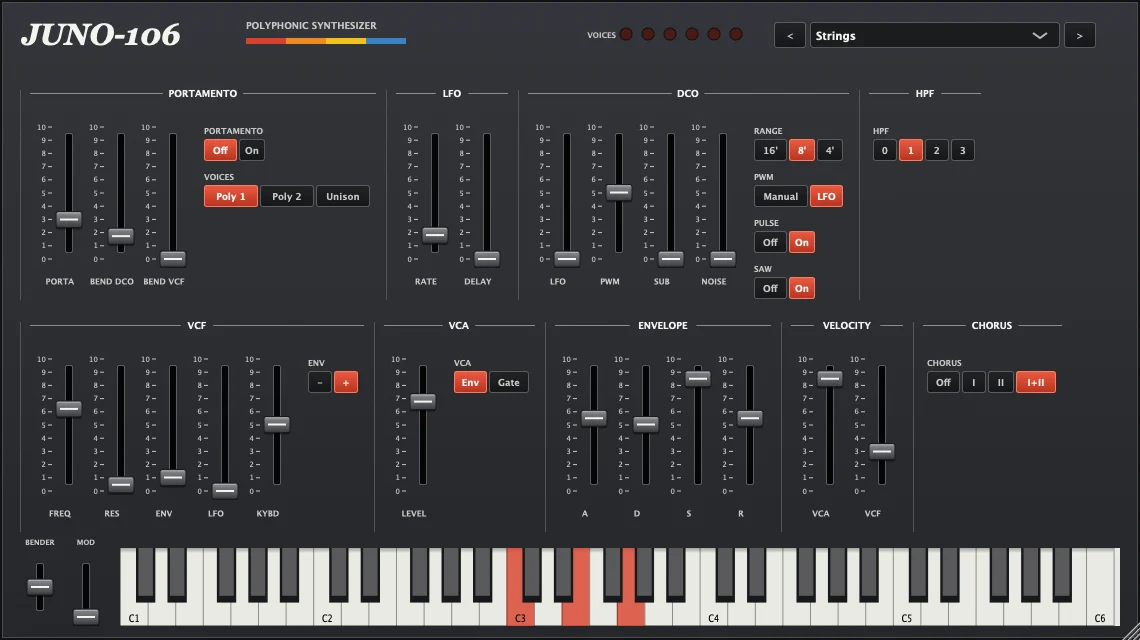Click the PORTA slider handle
This screenshot has width=1140, height=640.
[x=69, y=219]
